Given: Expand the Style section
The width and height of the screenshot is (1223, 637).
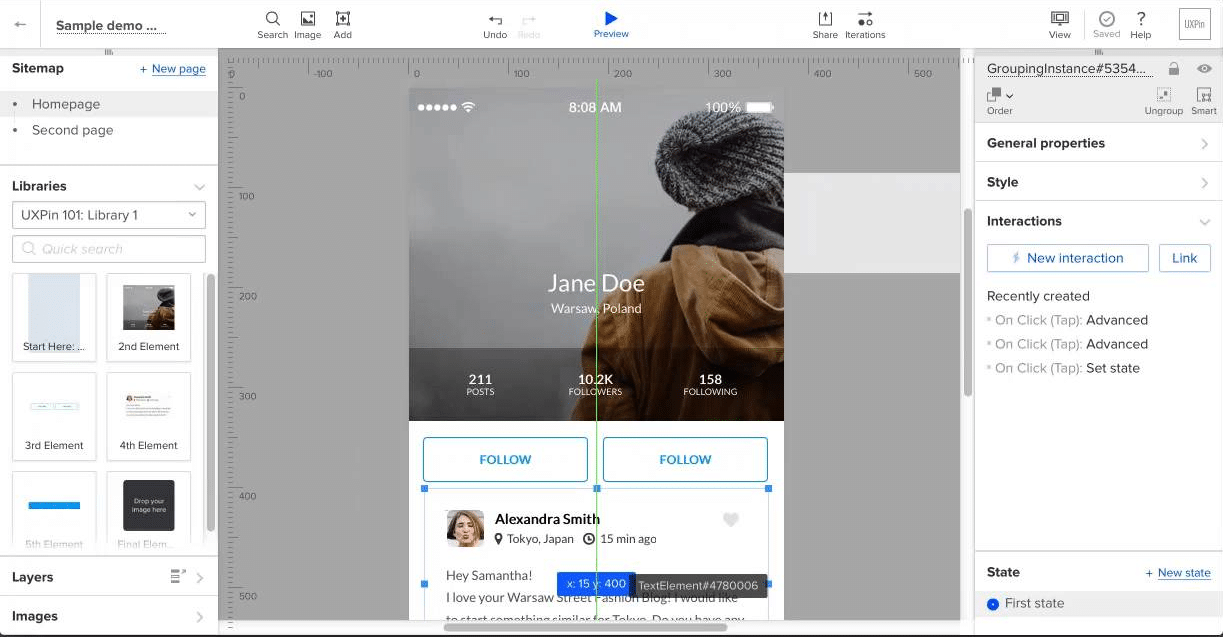Looking at the screenshot, I should tap(1098, 182).
